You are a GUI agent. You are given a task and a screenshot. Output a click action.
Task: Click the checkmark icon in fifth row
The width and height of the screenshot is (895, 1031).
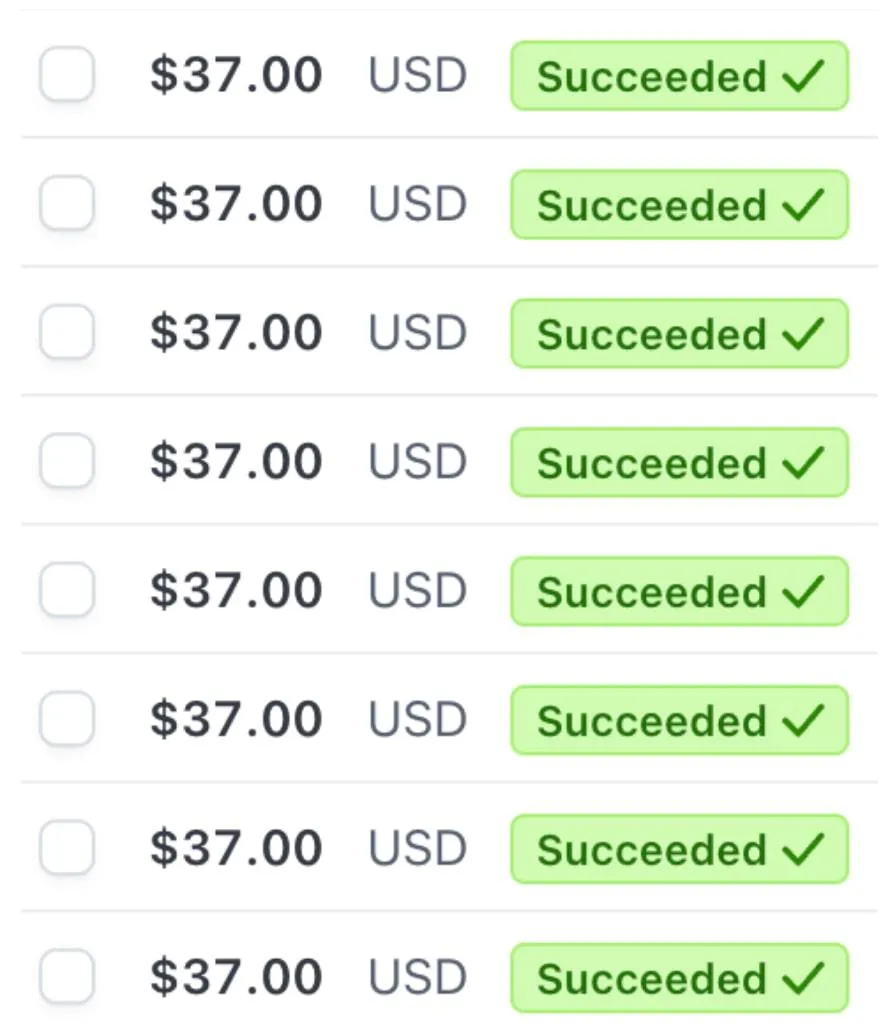tap(804, 591)
